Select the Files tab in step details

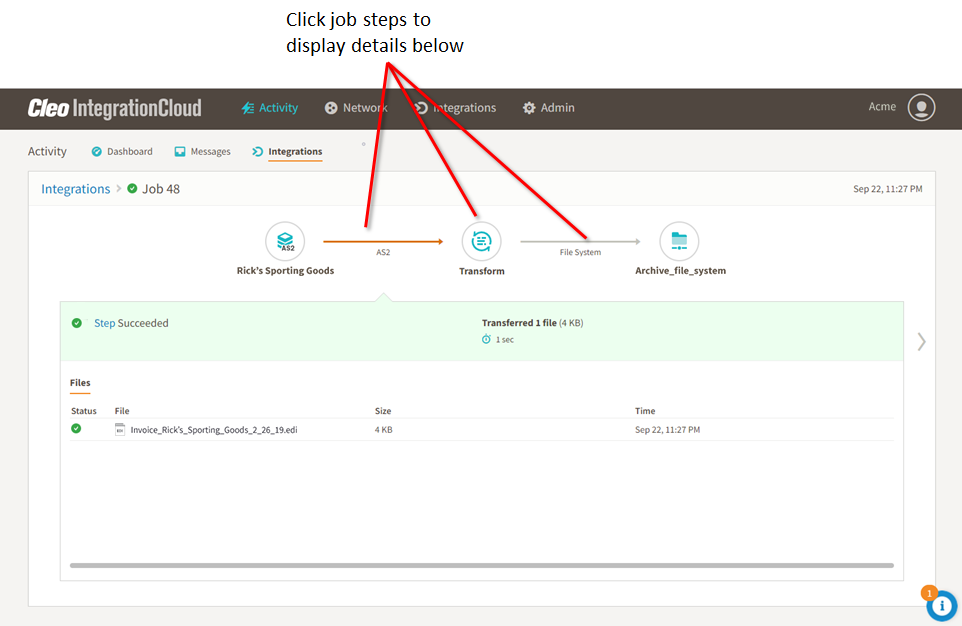(80, 383)
